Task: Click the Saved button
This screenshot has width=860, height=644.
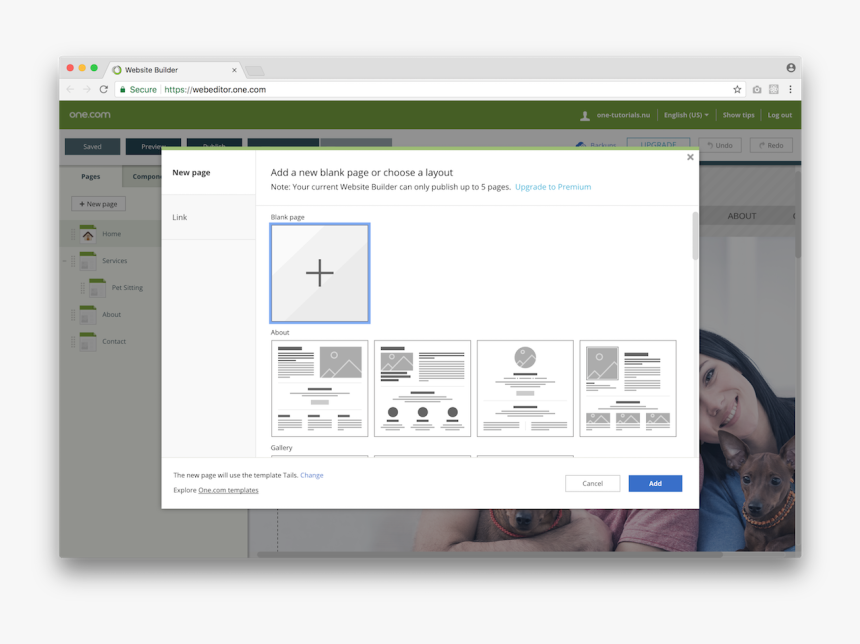Action: click(92, 146)
